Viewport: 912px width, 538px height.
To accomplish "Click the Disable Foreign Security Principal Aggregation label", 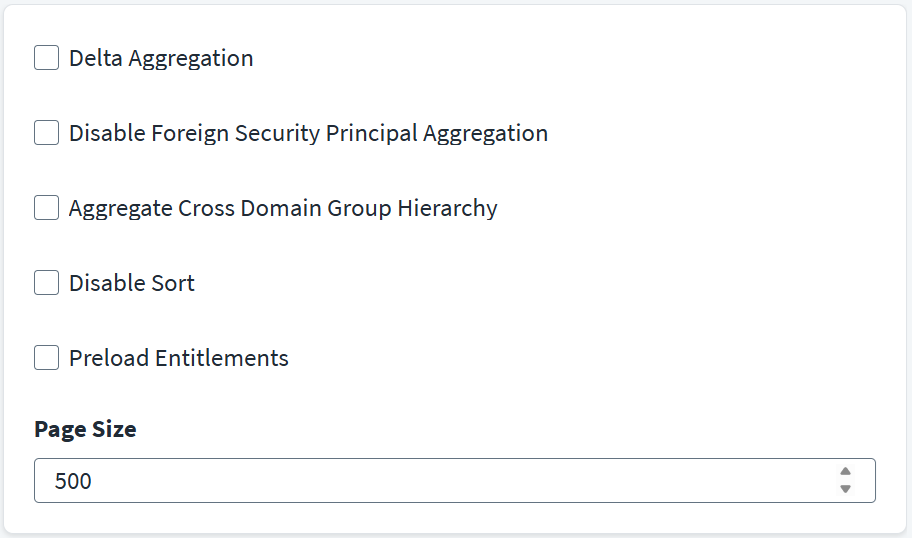I will [308, 133].
